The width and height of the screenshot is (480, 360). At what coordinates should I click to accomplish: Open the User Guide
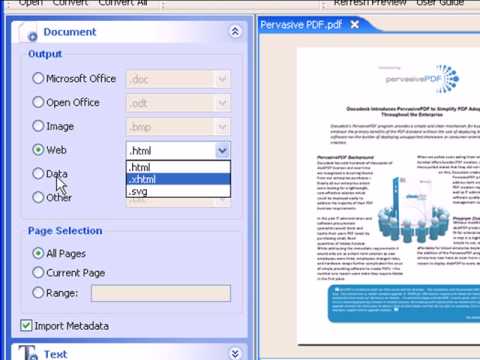pyautogui.click(x=440, y=3)
